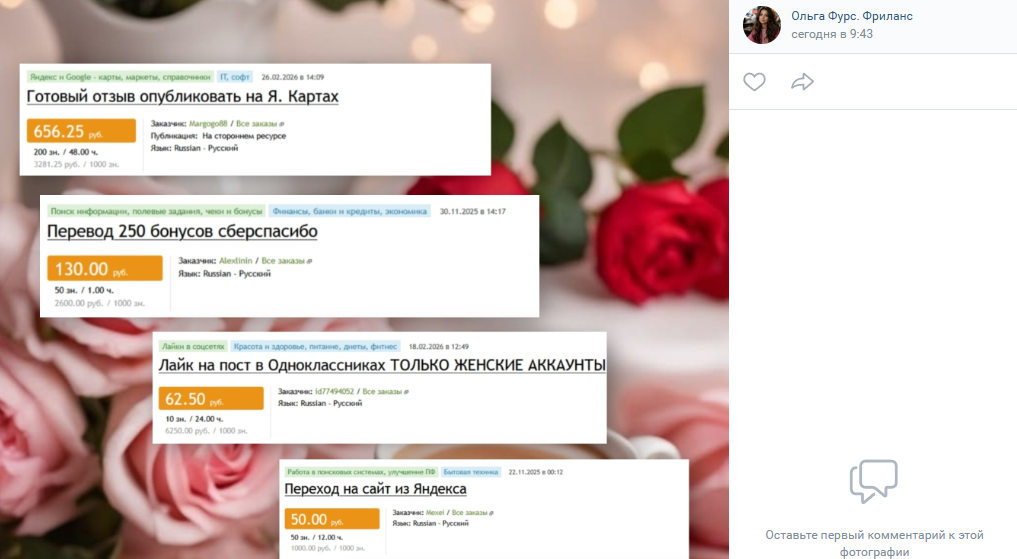The width and height of the screenshot is (1017, 559).
Task: Click the 130.00 руб. price badge
Action: pos(104,268)
